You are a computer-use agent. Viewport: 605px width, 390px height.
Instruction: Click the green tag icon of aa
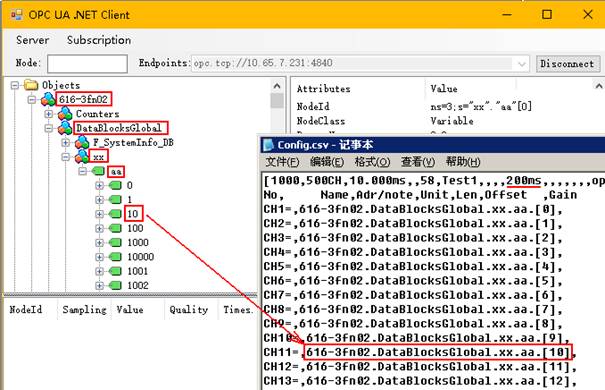click(x=98, y=171)
